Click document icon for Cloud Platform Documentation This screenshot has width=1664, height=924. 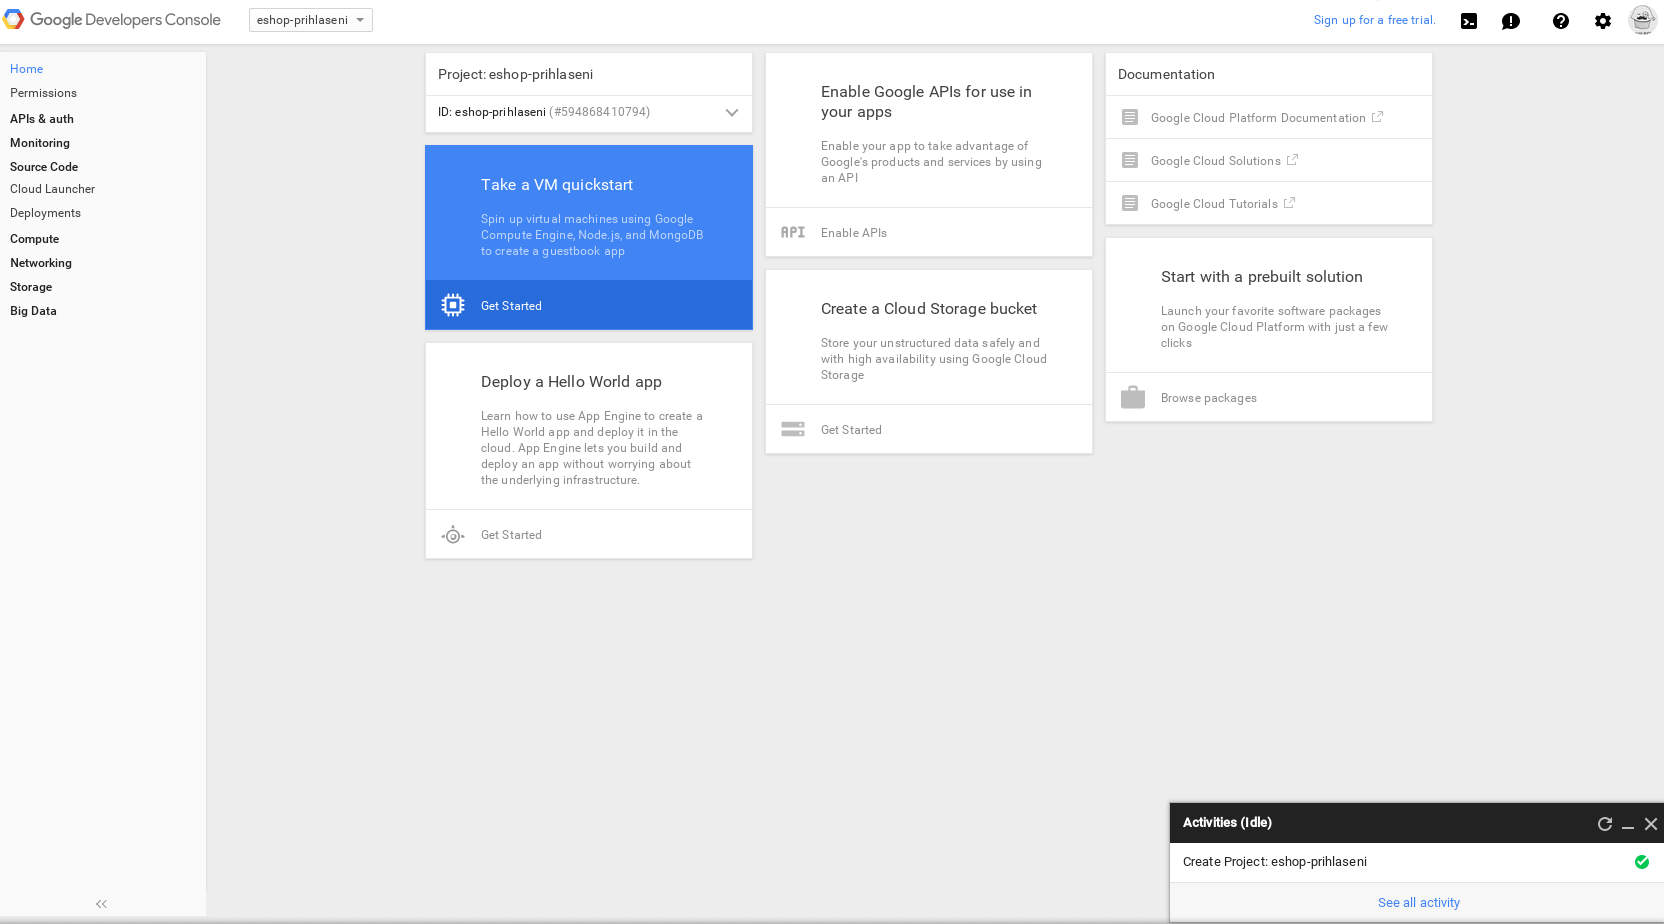tap(1130, 117)
